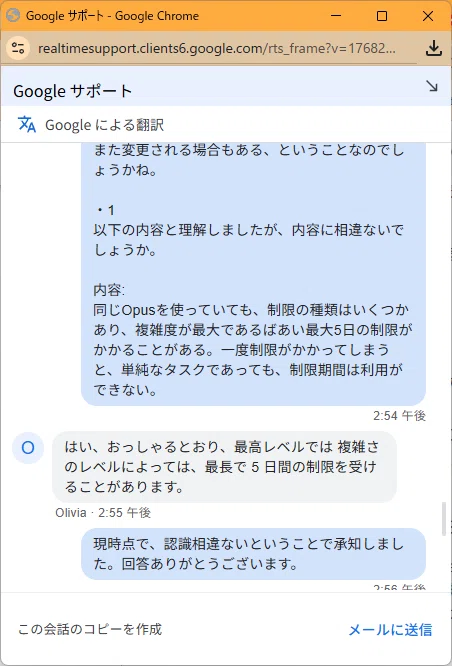Click the chat scrollbar thumb
The height and width of the screenshot is (666, 452).
tap(444, 519)
